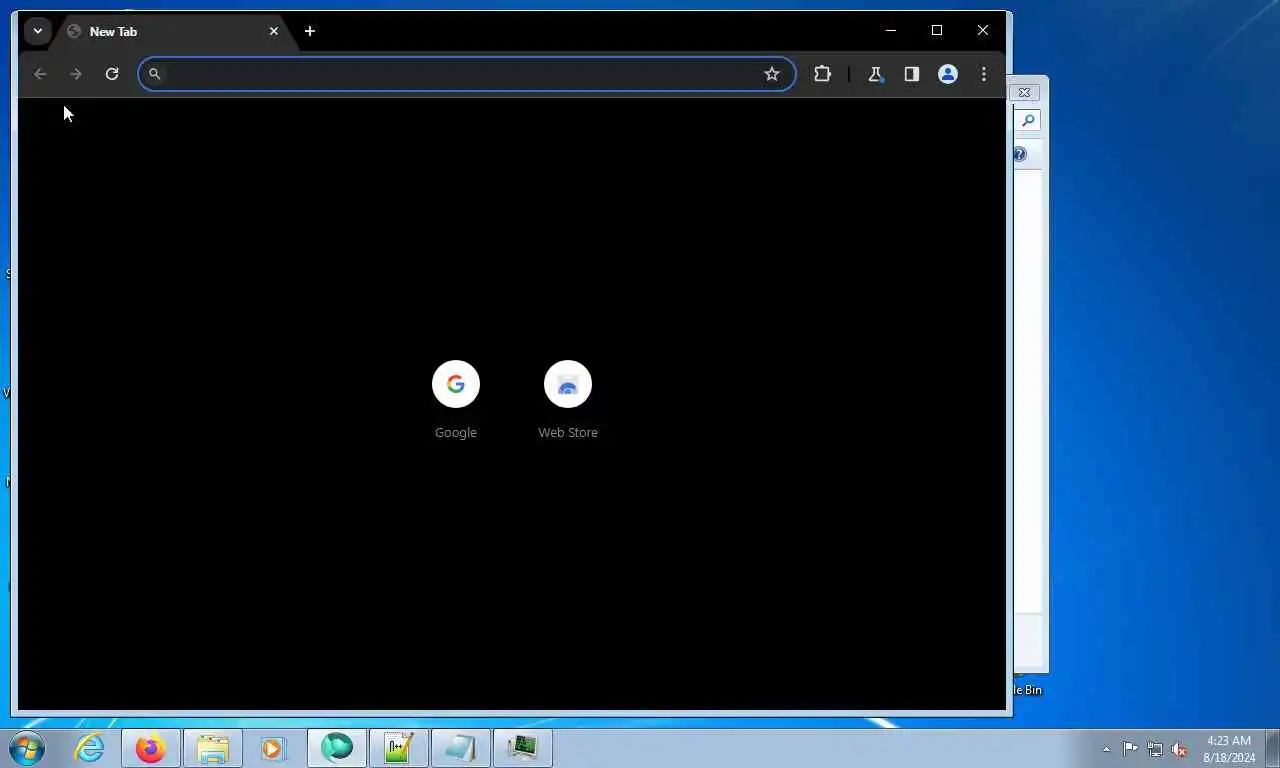Click the muted volume tray icon
Viewport: 1280px width, 768px height.
[x=1180, y=749]
